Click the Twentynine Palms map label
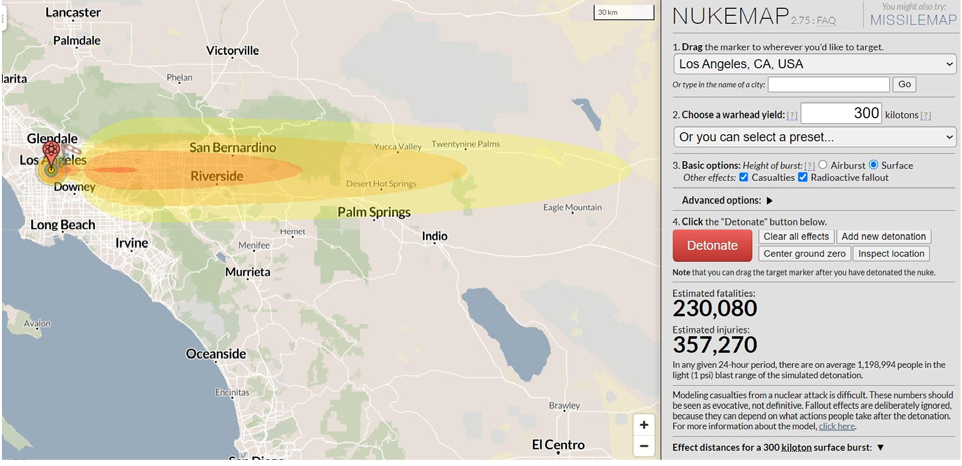962x466 pixels. point(466,144)
